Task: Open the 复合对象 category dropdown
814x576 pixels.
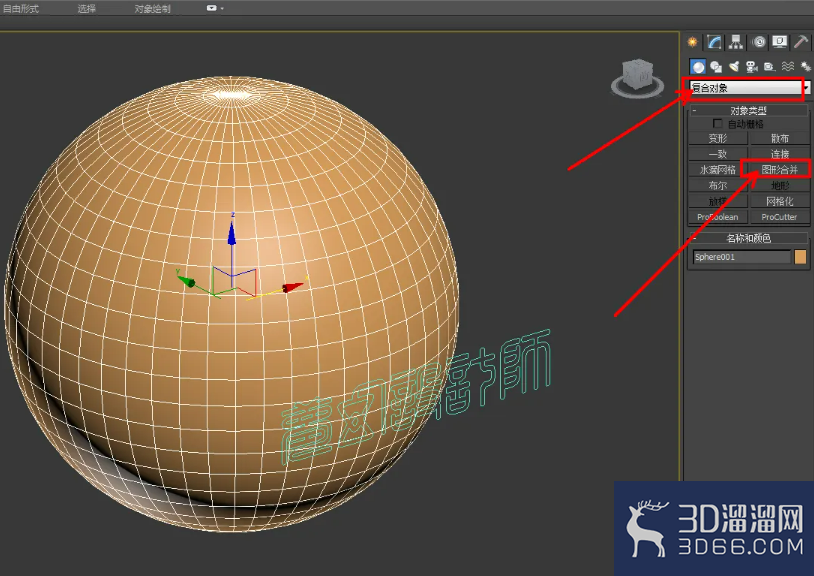Action: point(748,88)
